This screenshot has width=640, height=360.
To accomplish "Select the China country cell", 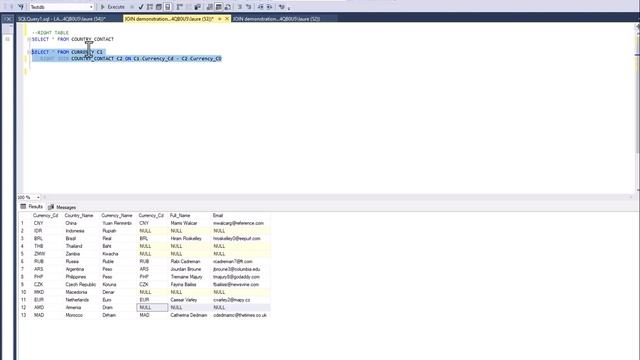I will (81, 223).
